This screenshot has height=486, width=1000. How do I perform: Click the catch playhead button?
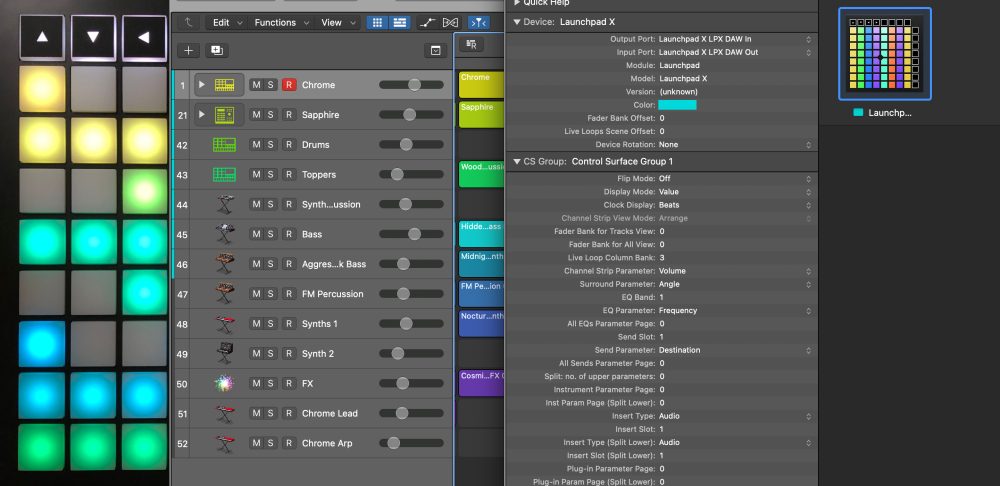point(478,22)
